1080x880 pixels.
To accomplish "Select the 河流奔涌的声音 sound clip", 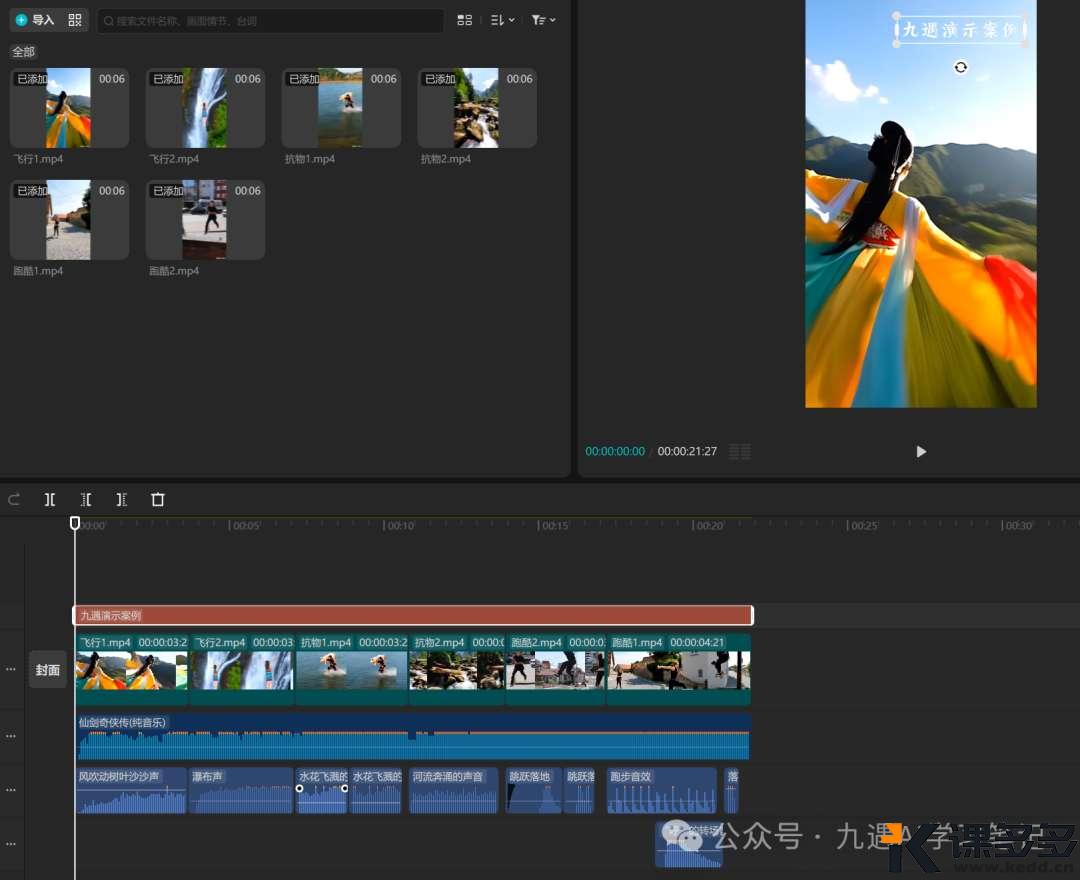I will (453, 790).
